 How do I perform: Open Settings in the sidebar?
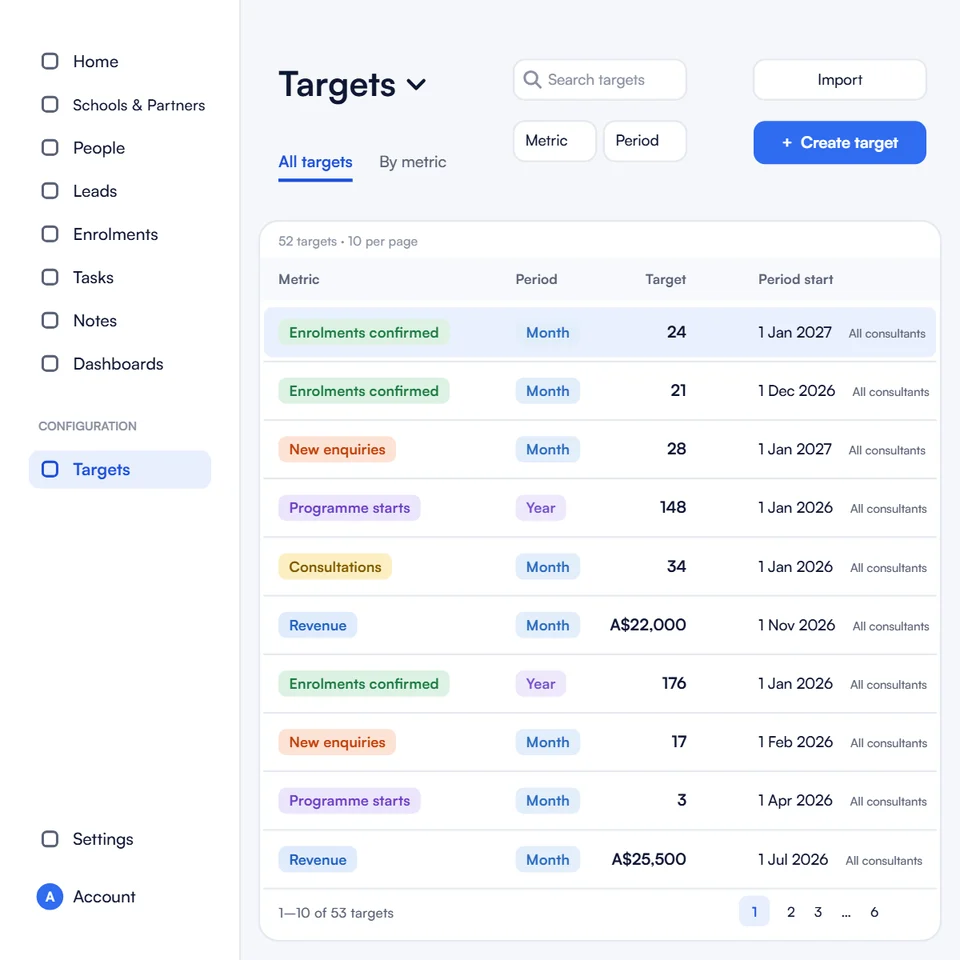[103, 839]
